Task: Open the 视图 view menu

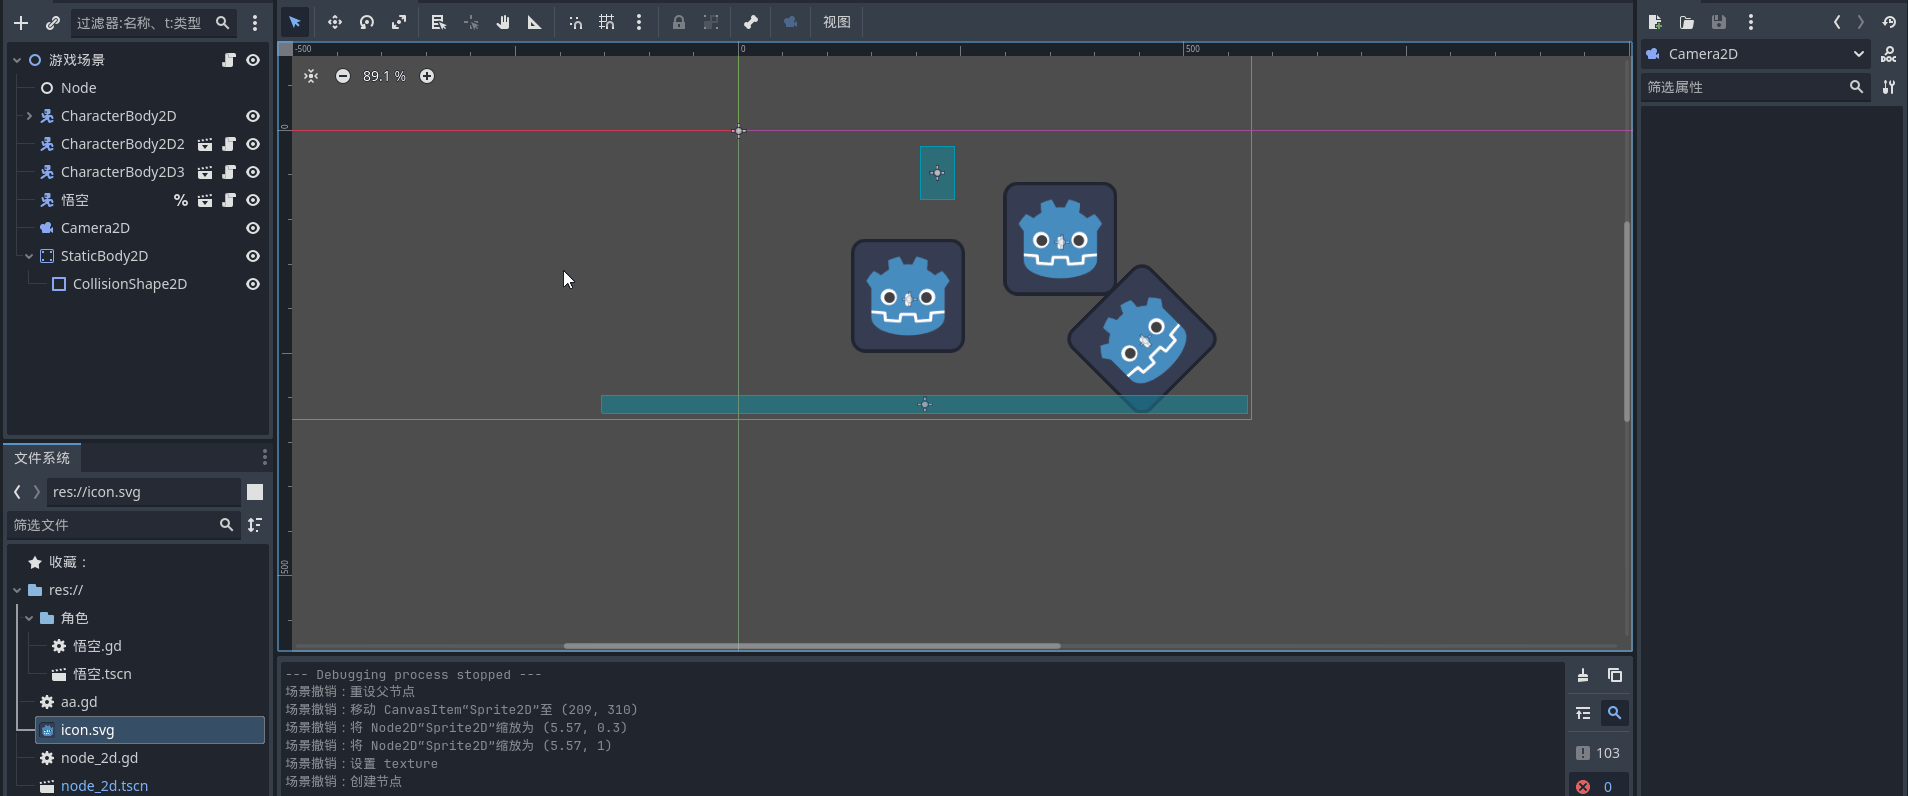Action: (836, 22)
